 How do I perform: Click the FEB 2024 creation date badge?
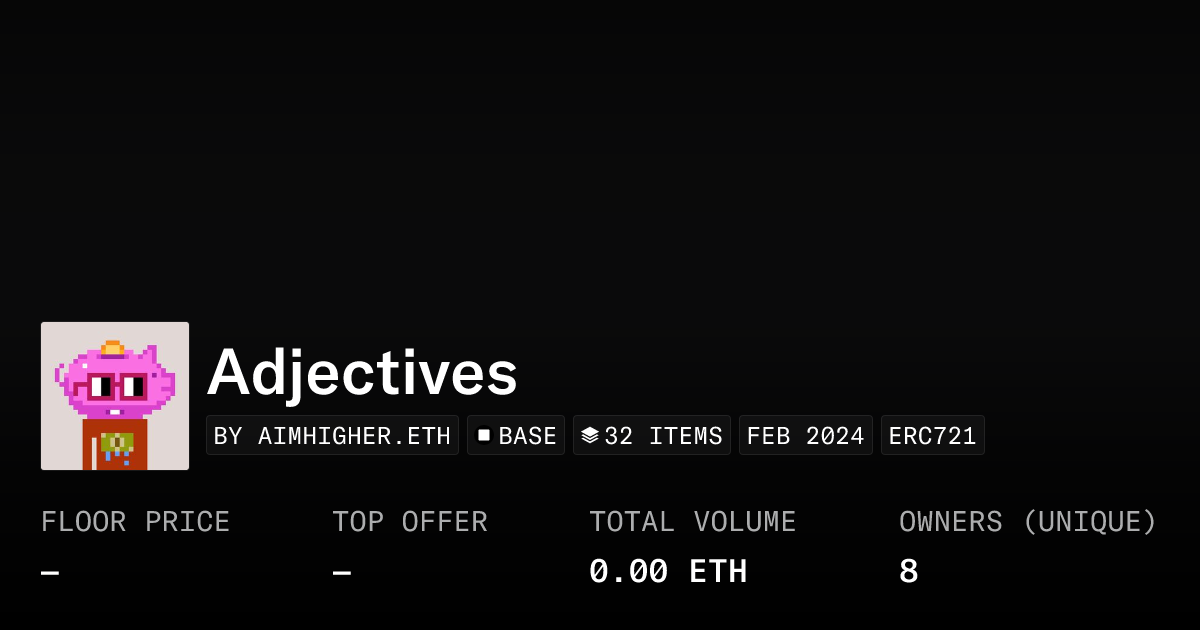click(x=805, y=436)
